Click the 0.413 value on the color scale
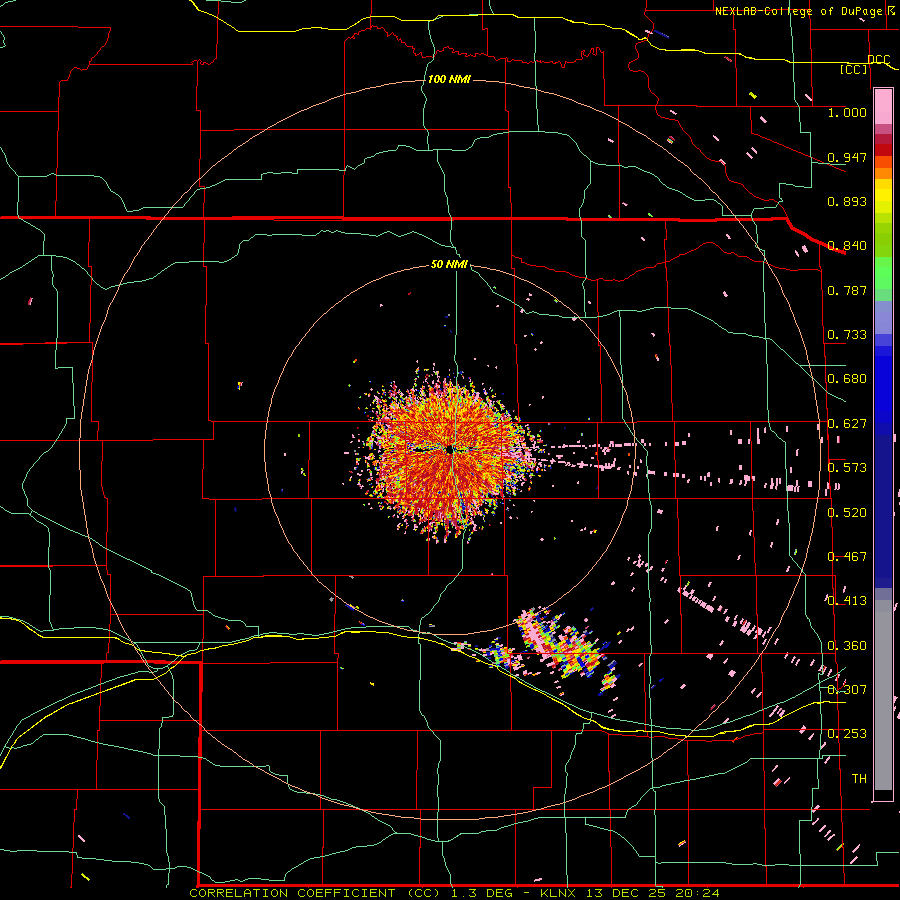The height and width of the screenshot is (900, 900). (x=847, y=601)
